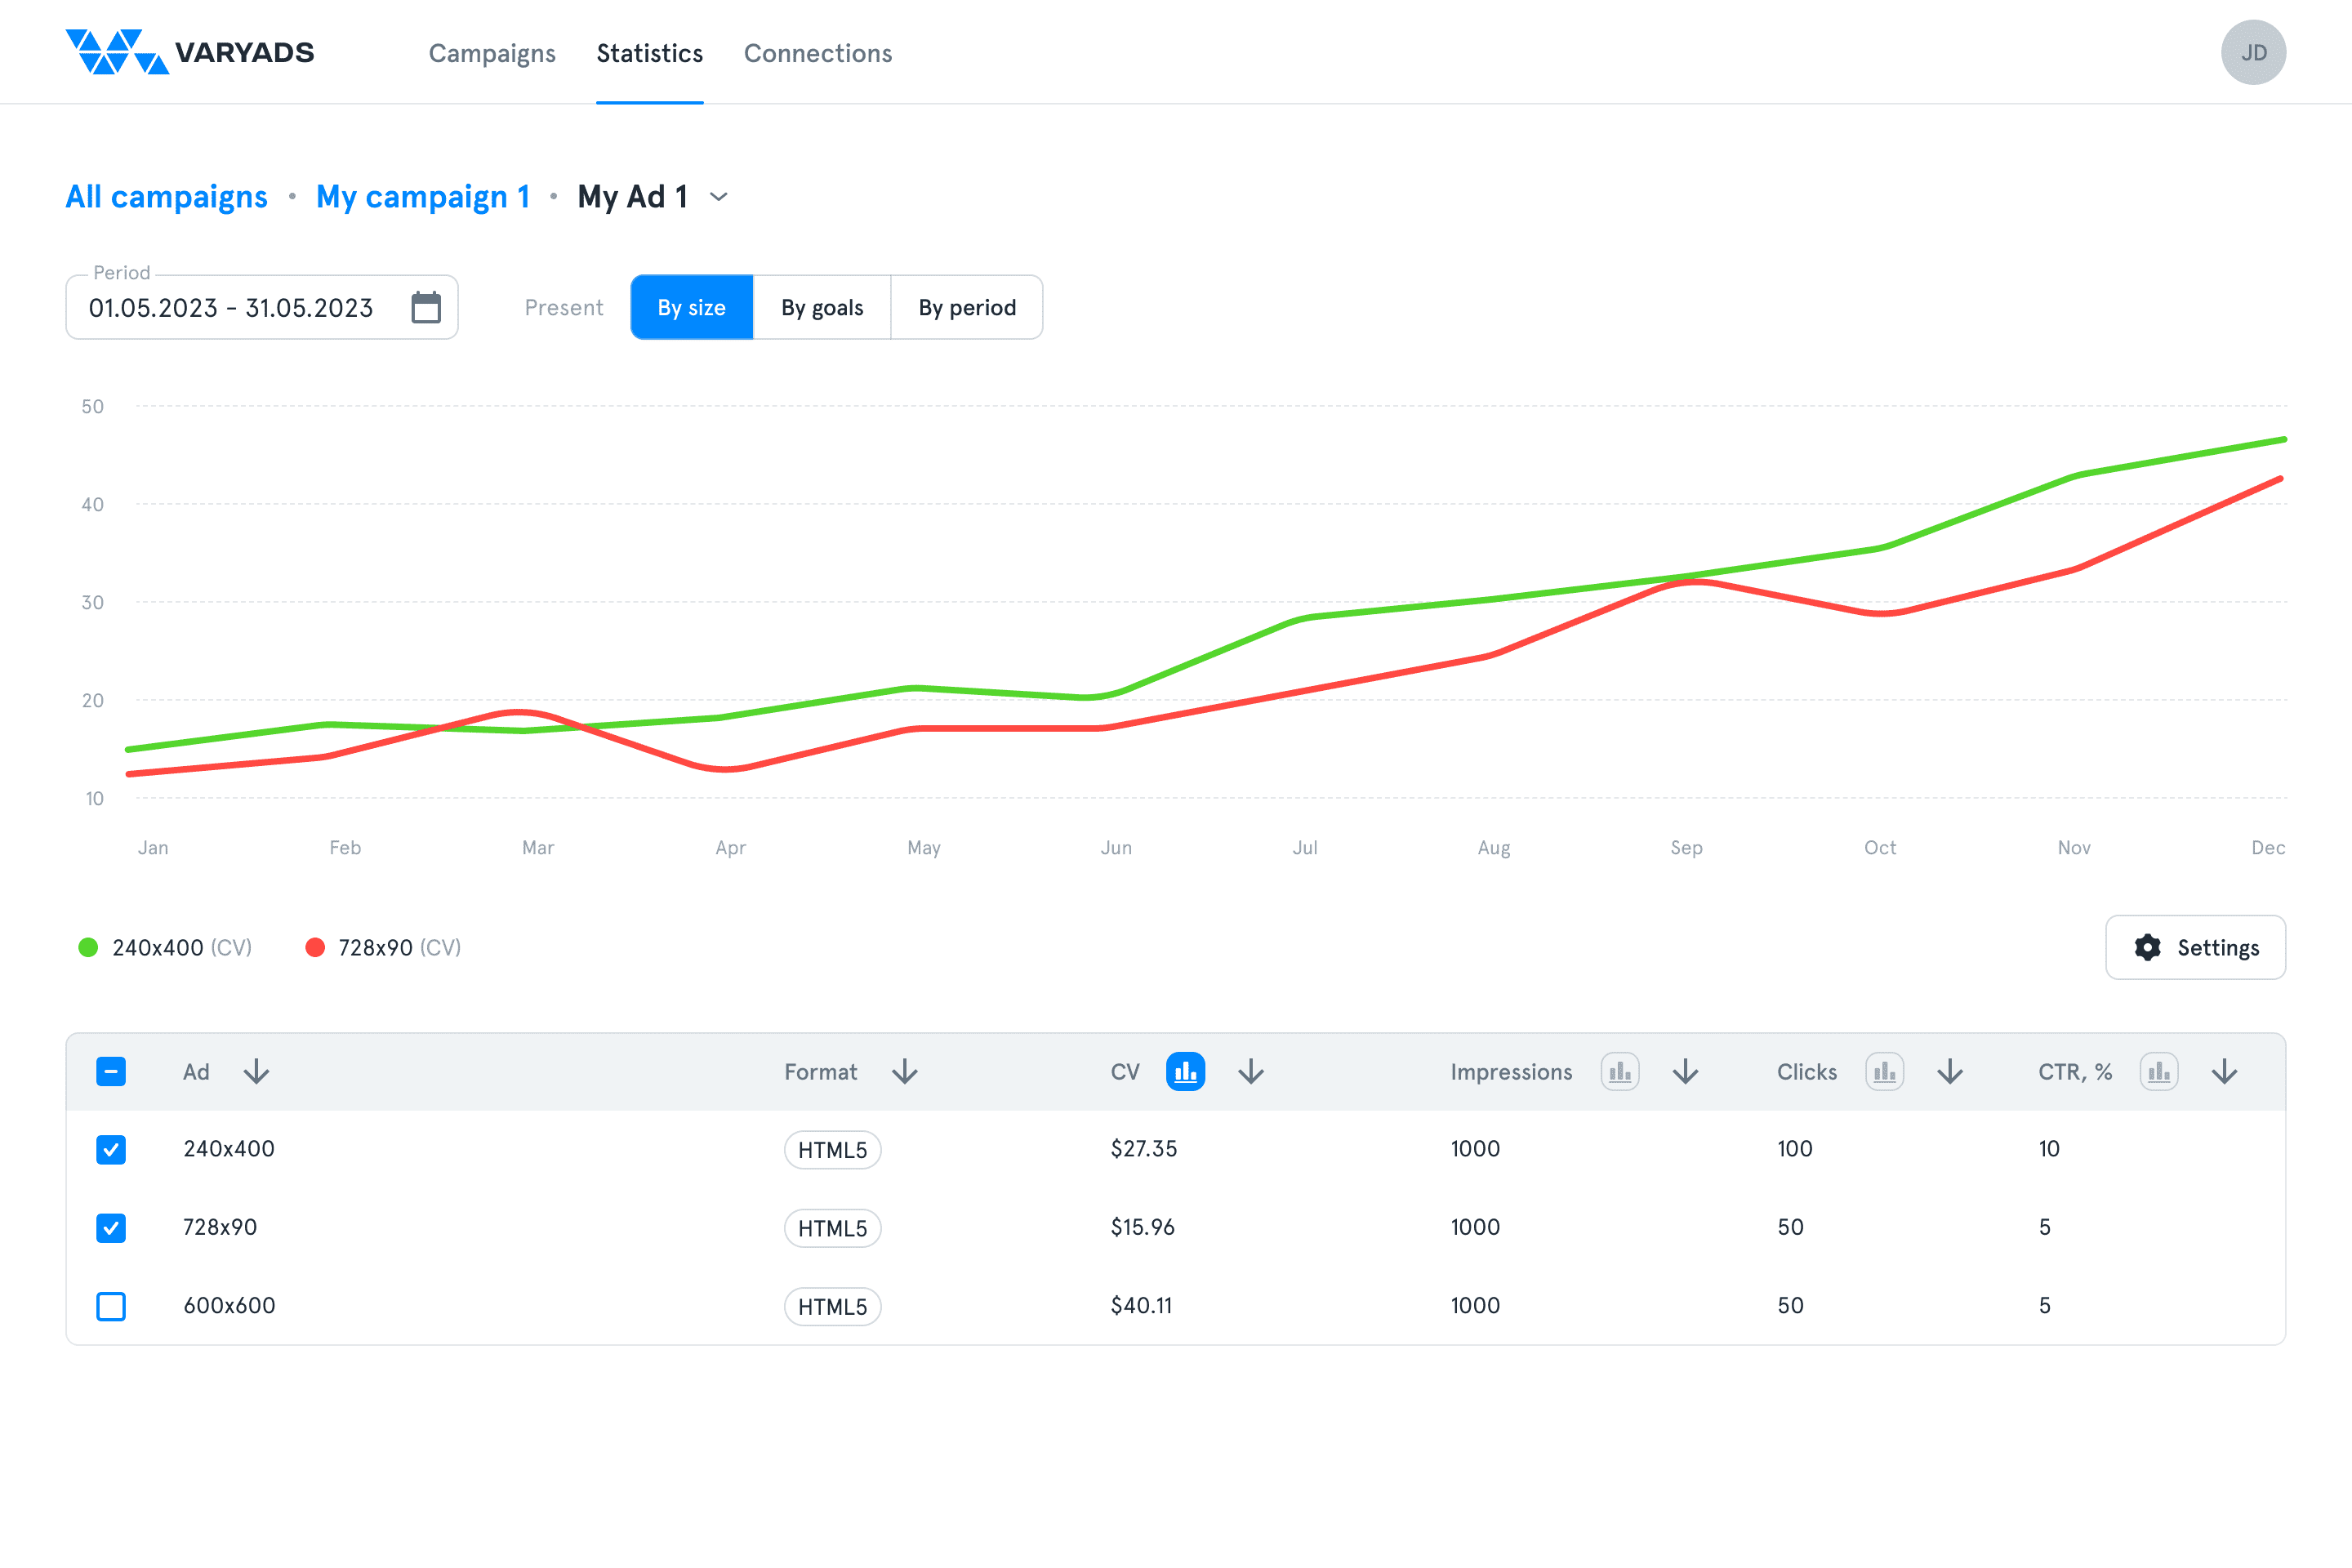The height and width of the screenshot is (1568, 2352).
Task: Expand the My Ad 1 dropdown chevron
Action: [719, 197]
